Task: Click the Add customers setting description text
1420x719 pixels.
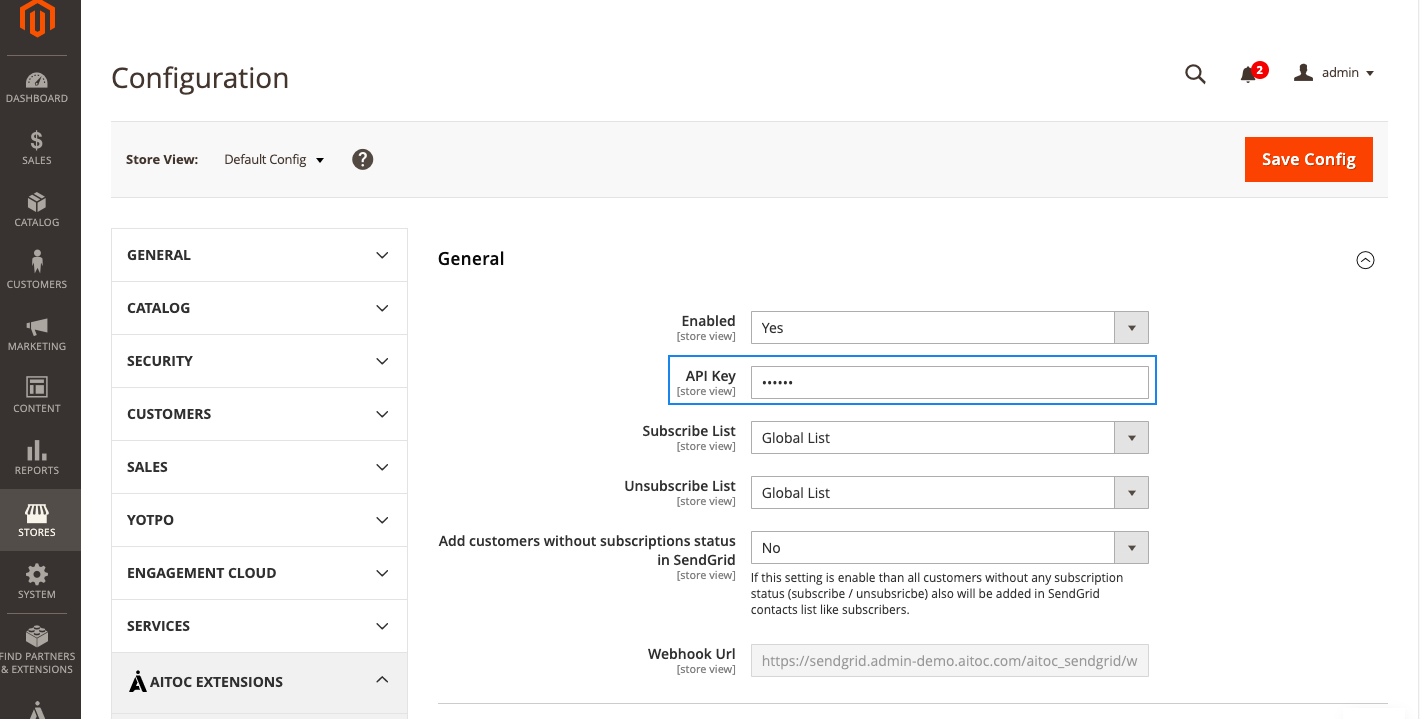Action: tap(937, 593)
